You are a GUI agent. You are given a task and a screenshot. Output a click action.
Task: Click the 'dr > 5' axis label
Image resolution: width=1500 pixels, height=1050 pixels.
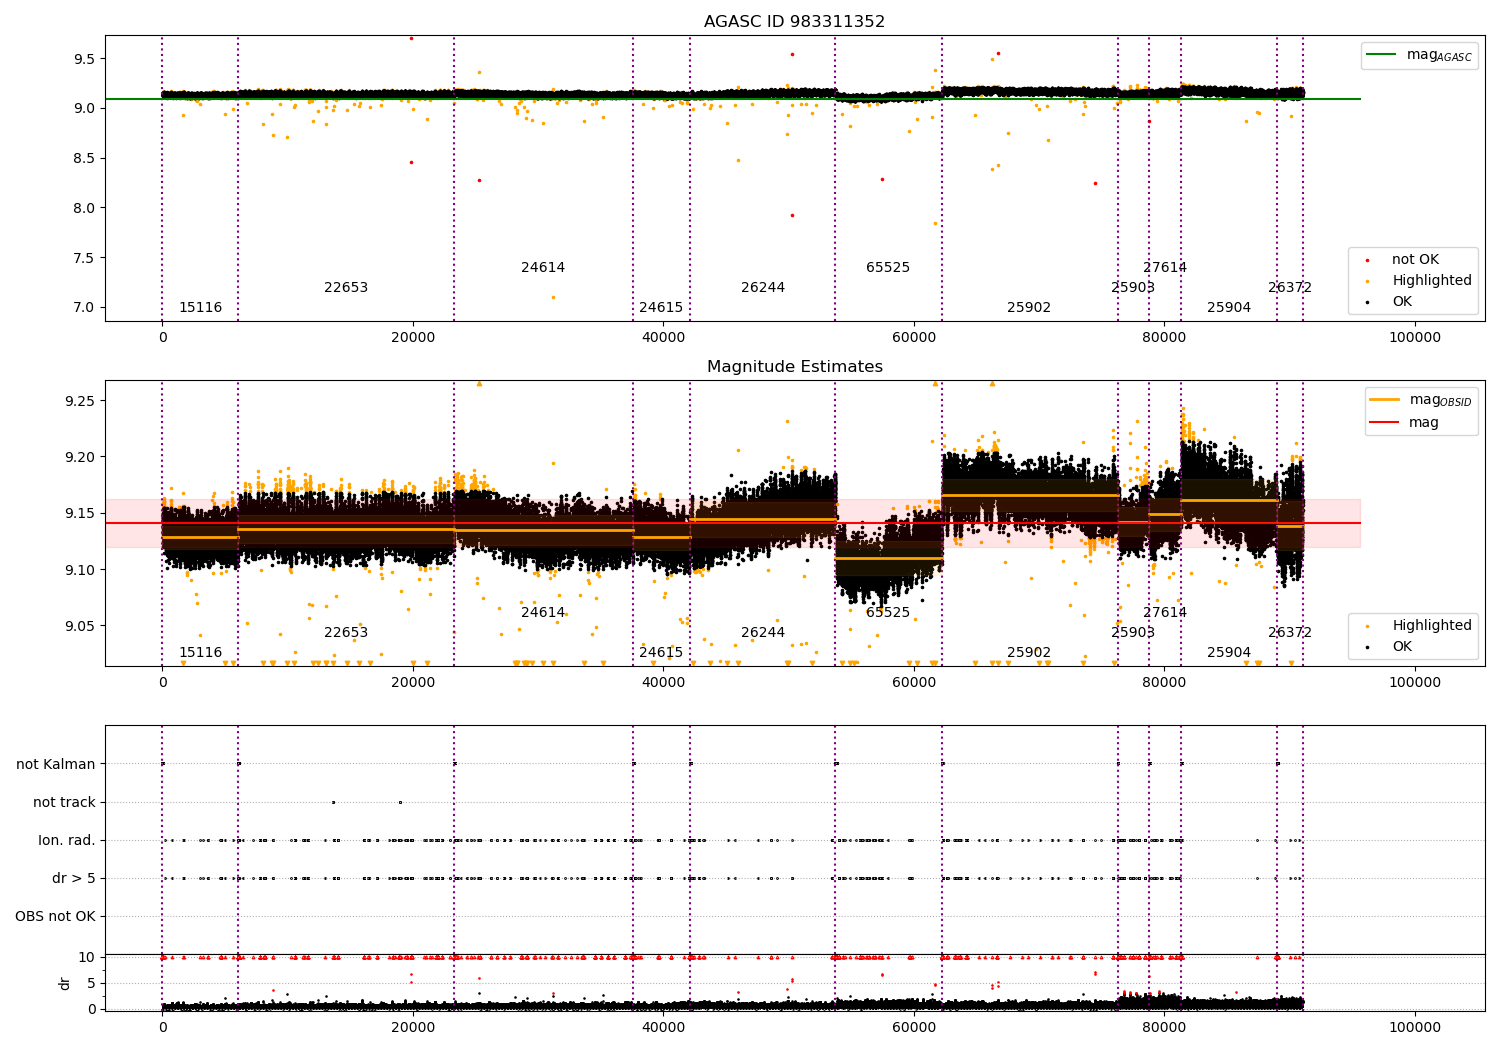coord(74,879)
